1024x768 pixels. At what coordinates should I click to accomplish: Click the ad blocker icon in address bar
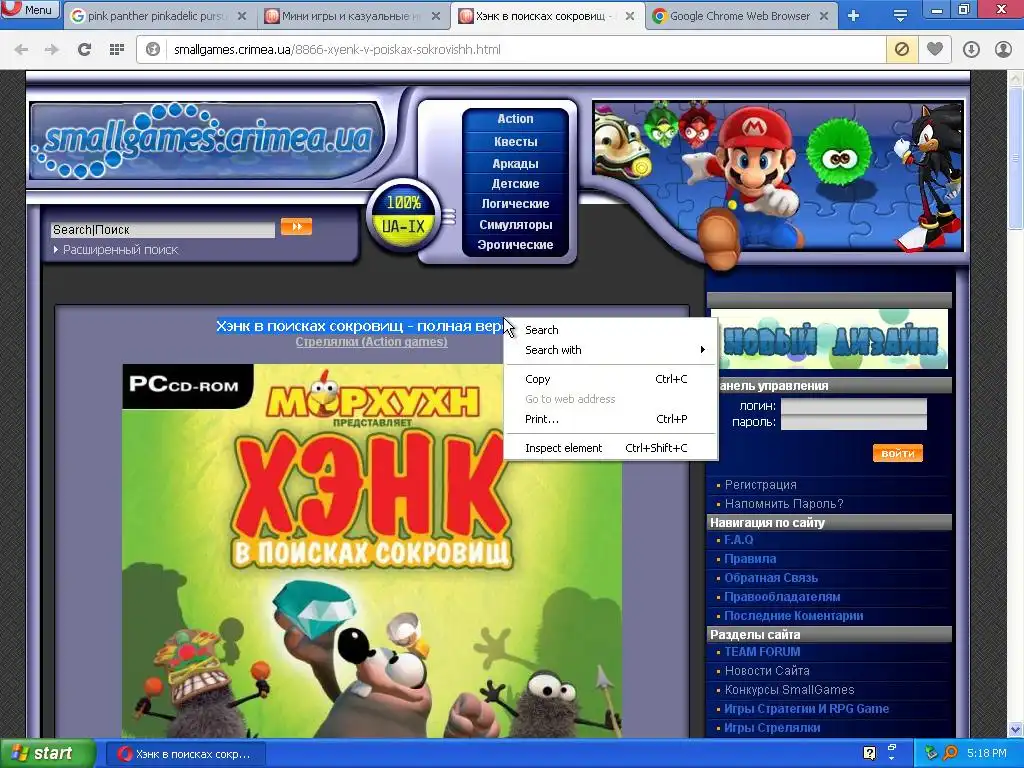click(x=901, y=49)
